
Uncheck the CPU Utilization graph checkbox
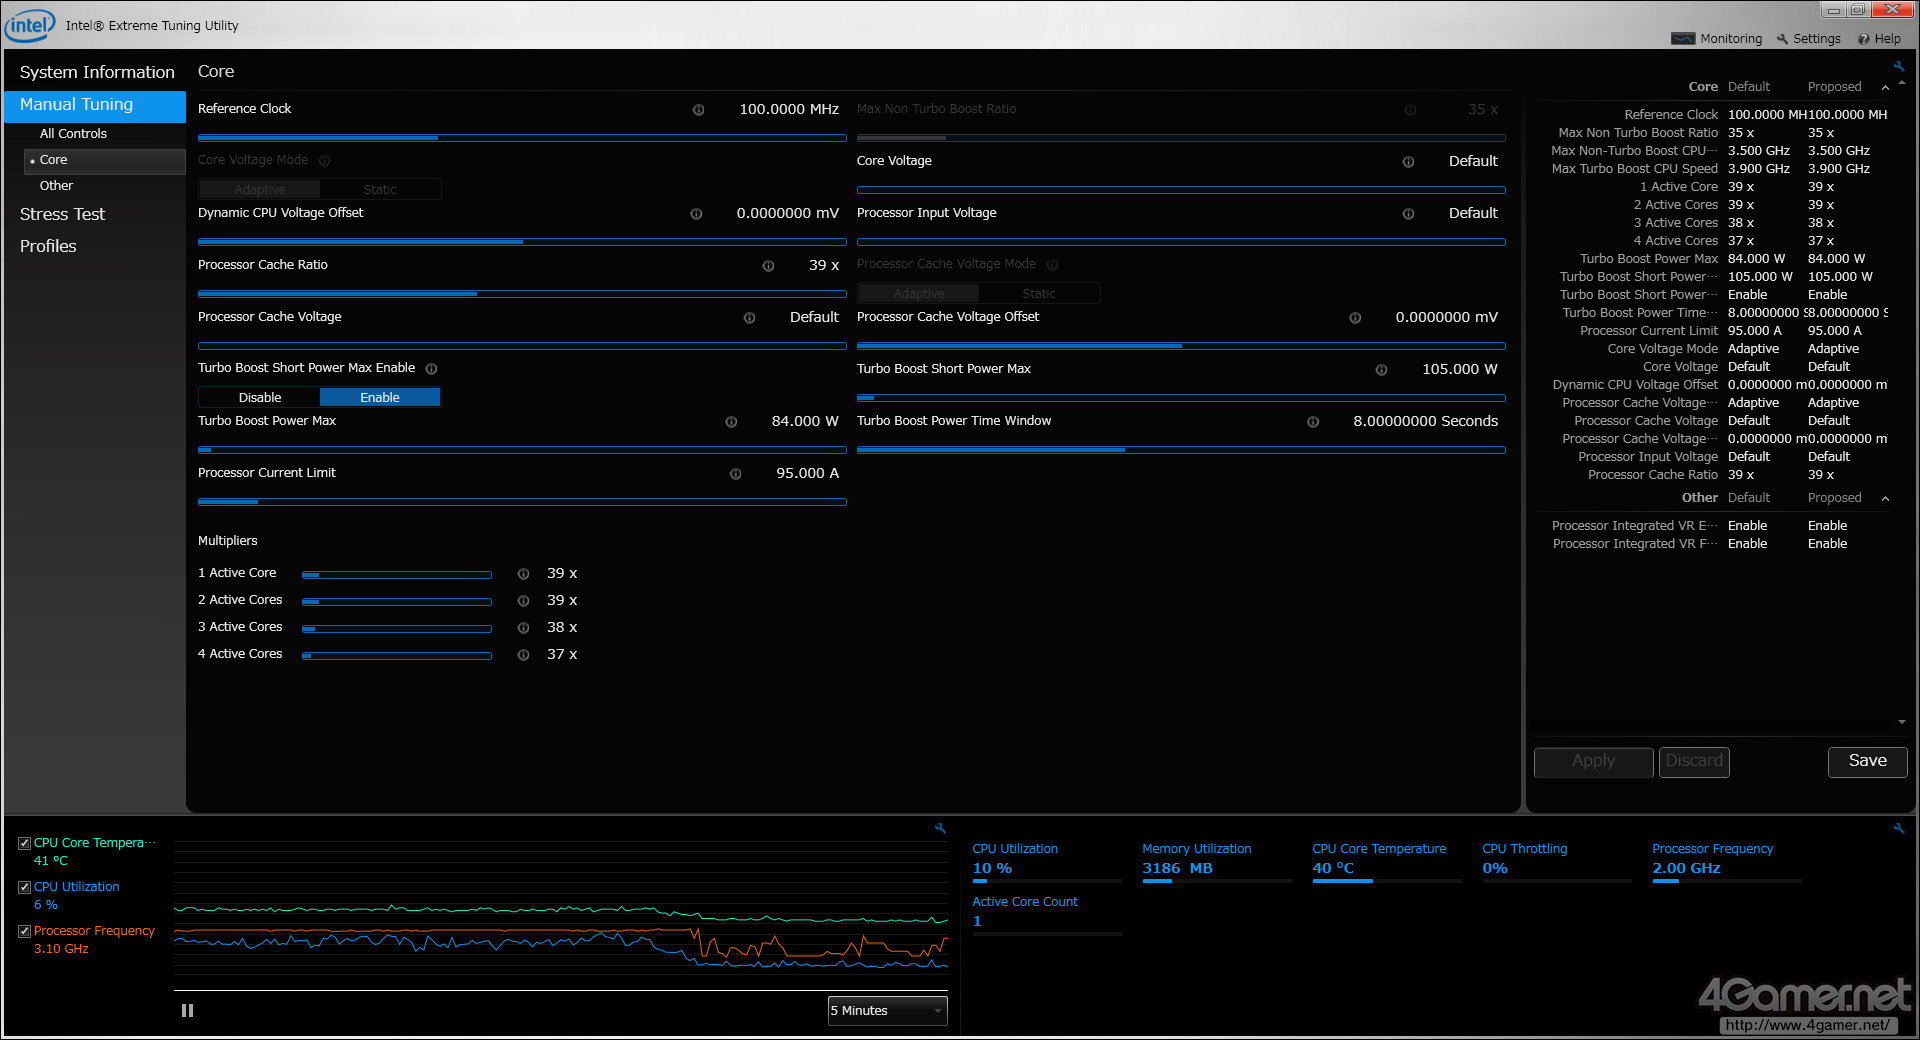[x=25, y=887]
